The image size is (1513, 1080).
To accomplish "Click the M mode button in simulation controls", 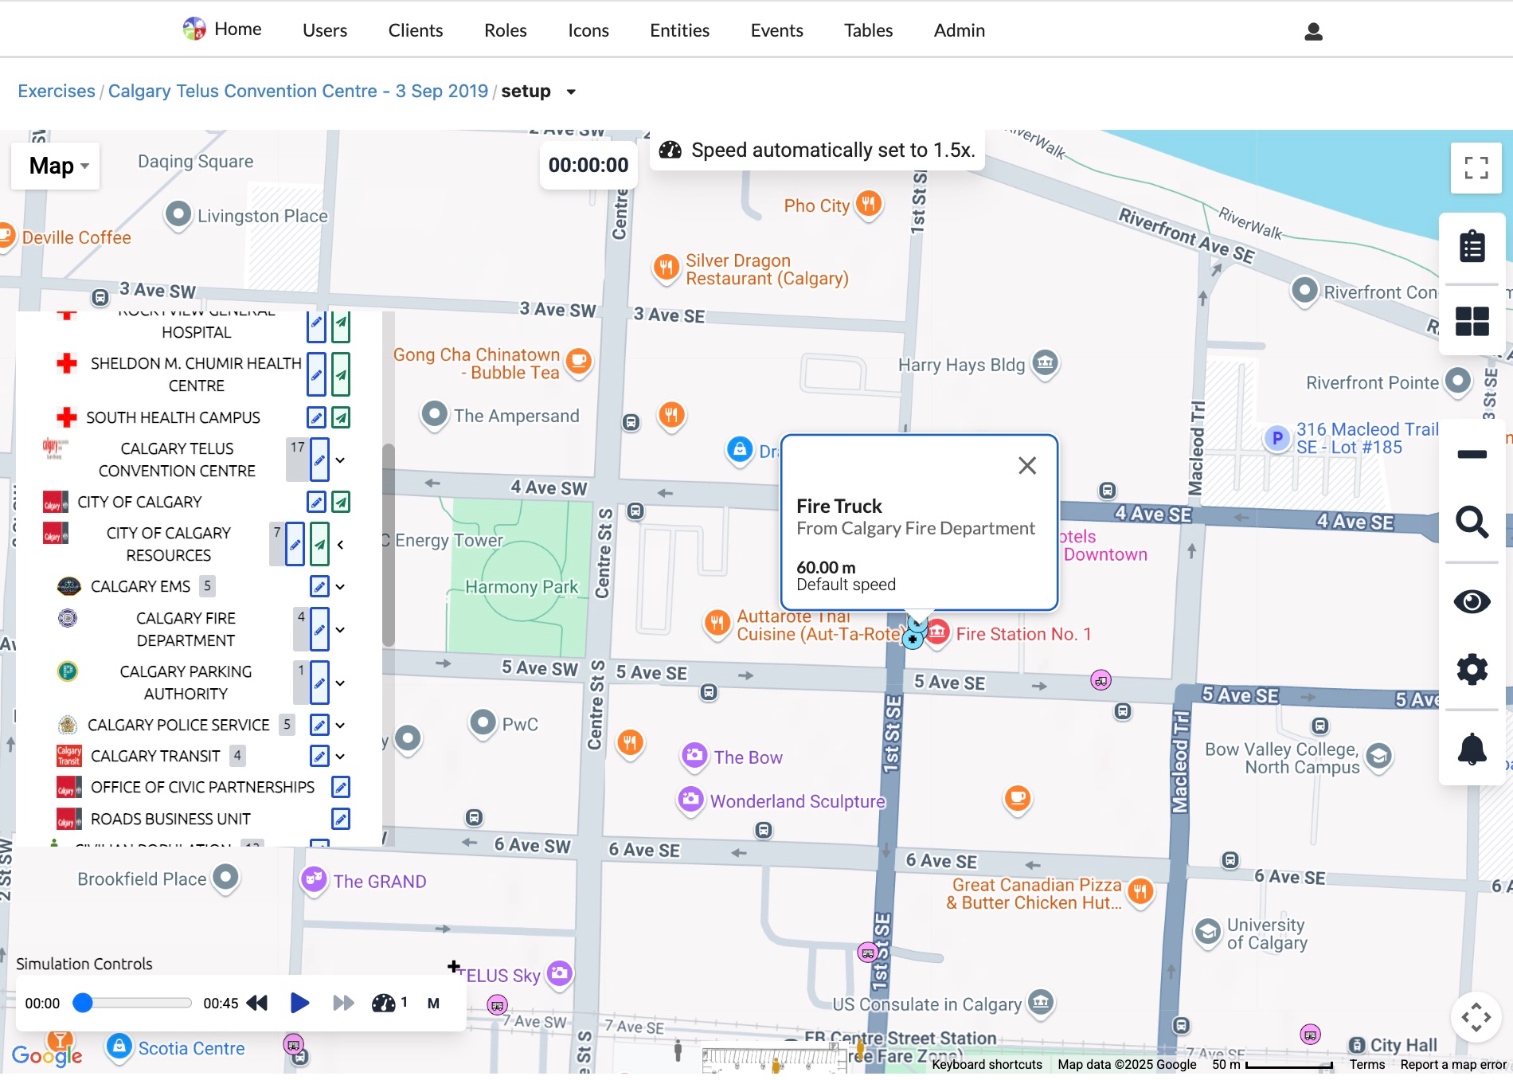I will [x=433, y=1003].
